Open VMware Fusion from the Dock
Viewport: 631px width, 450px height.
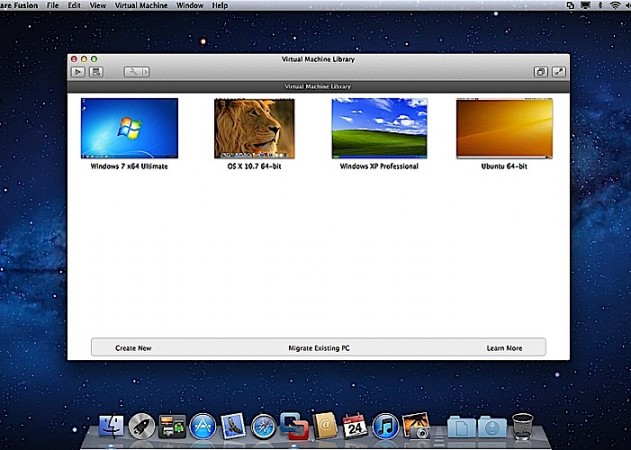(x=294, y=427)
